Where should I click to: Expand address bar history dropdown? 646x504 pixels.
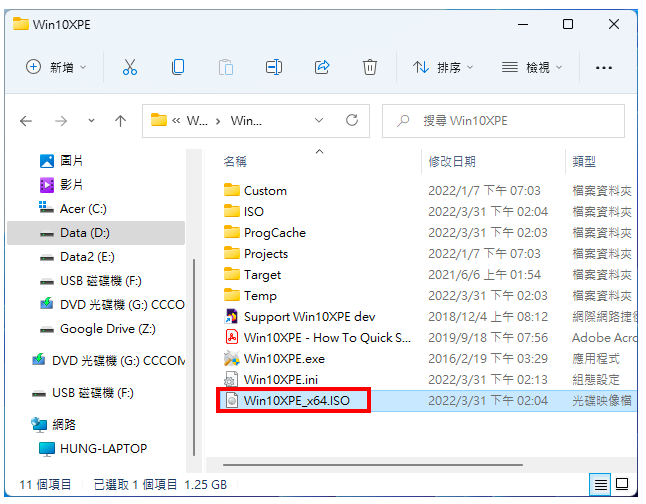[319, 120]
